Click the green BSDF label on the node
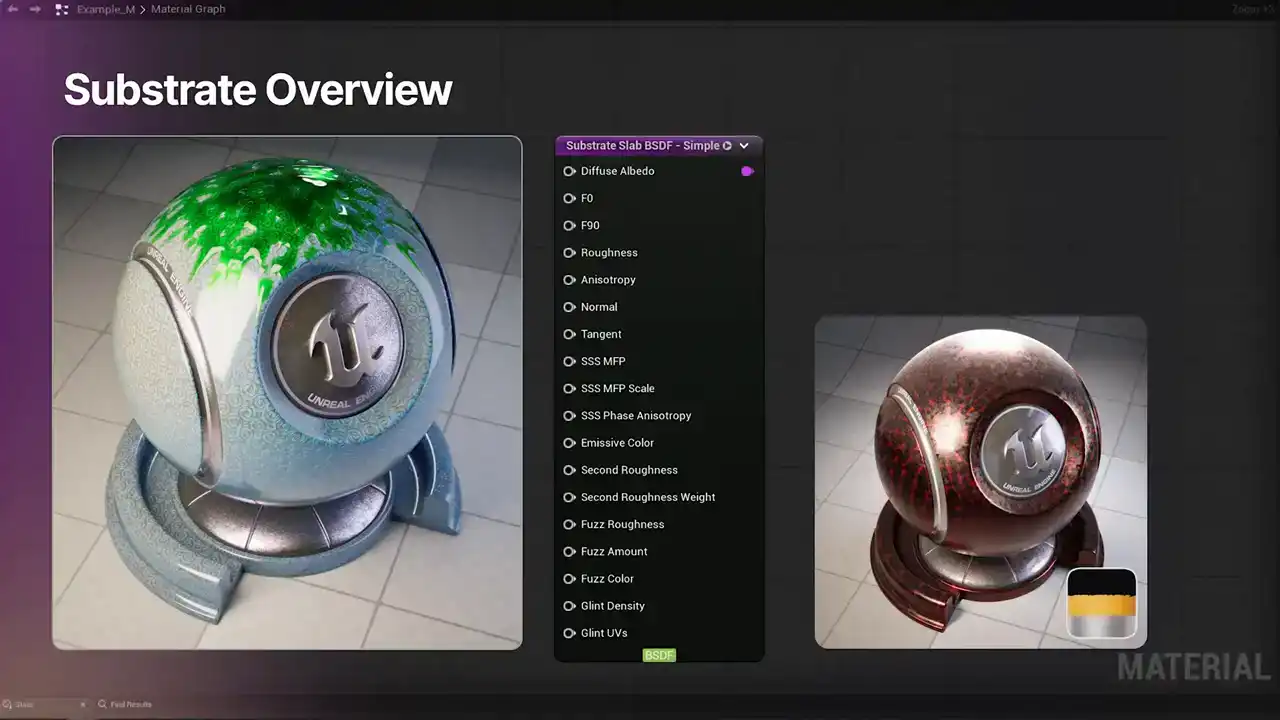1280x720 pixels. (659, 655)
